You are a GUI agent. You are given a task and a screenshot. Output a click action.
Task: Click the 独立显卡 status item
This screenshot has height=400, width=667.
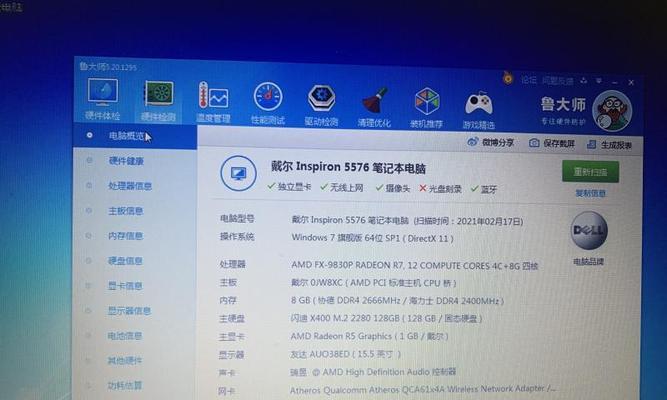pyautogui.click(x=289, y=187)
